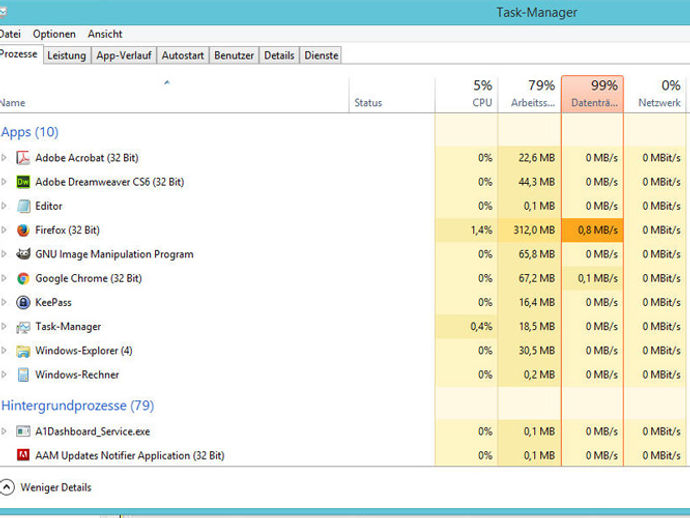Sort by Datenträger 99% column header
This screenshot has height=518, width=690.
pyautogui.click(x=592, y=95)
